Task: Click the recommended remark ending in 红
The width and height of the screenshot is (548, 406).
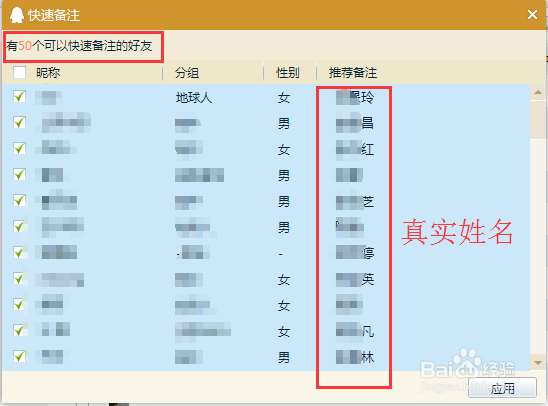Action: tap(355, 149)
